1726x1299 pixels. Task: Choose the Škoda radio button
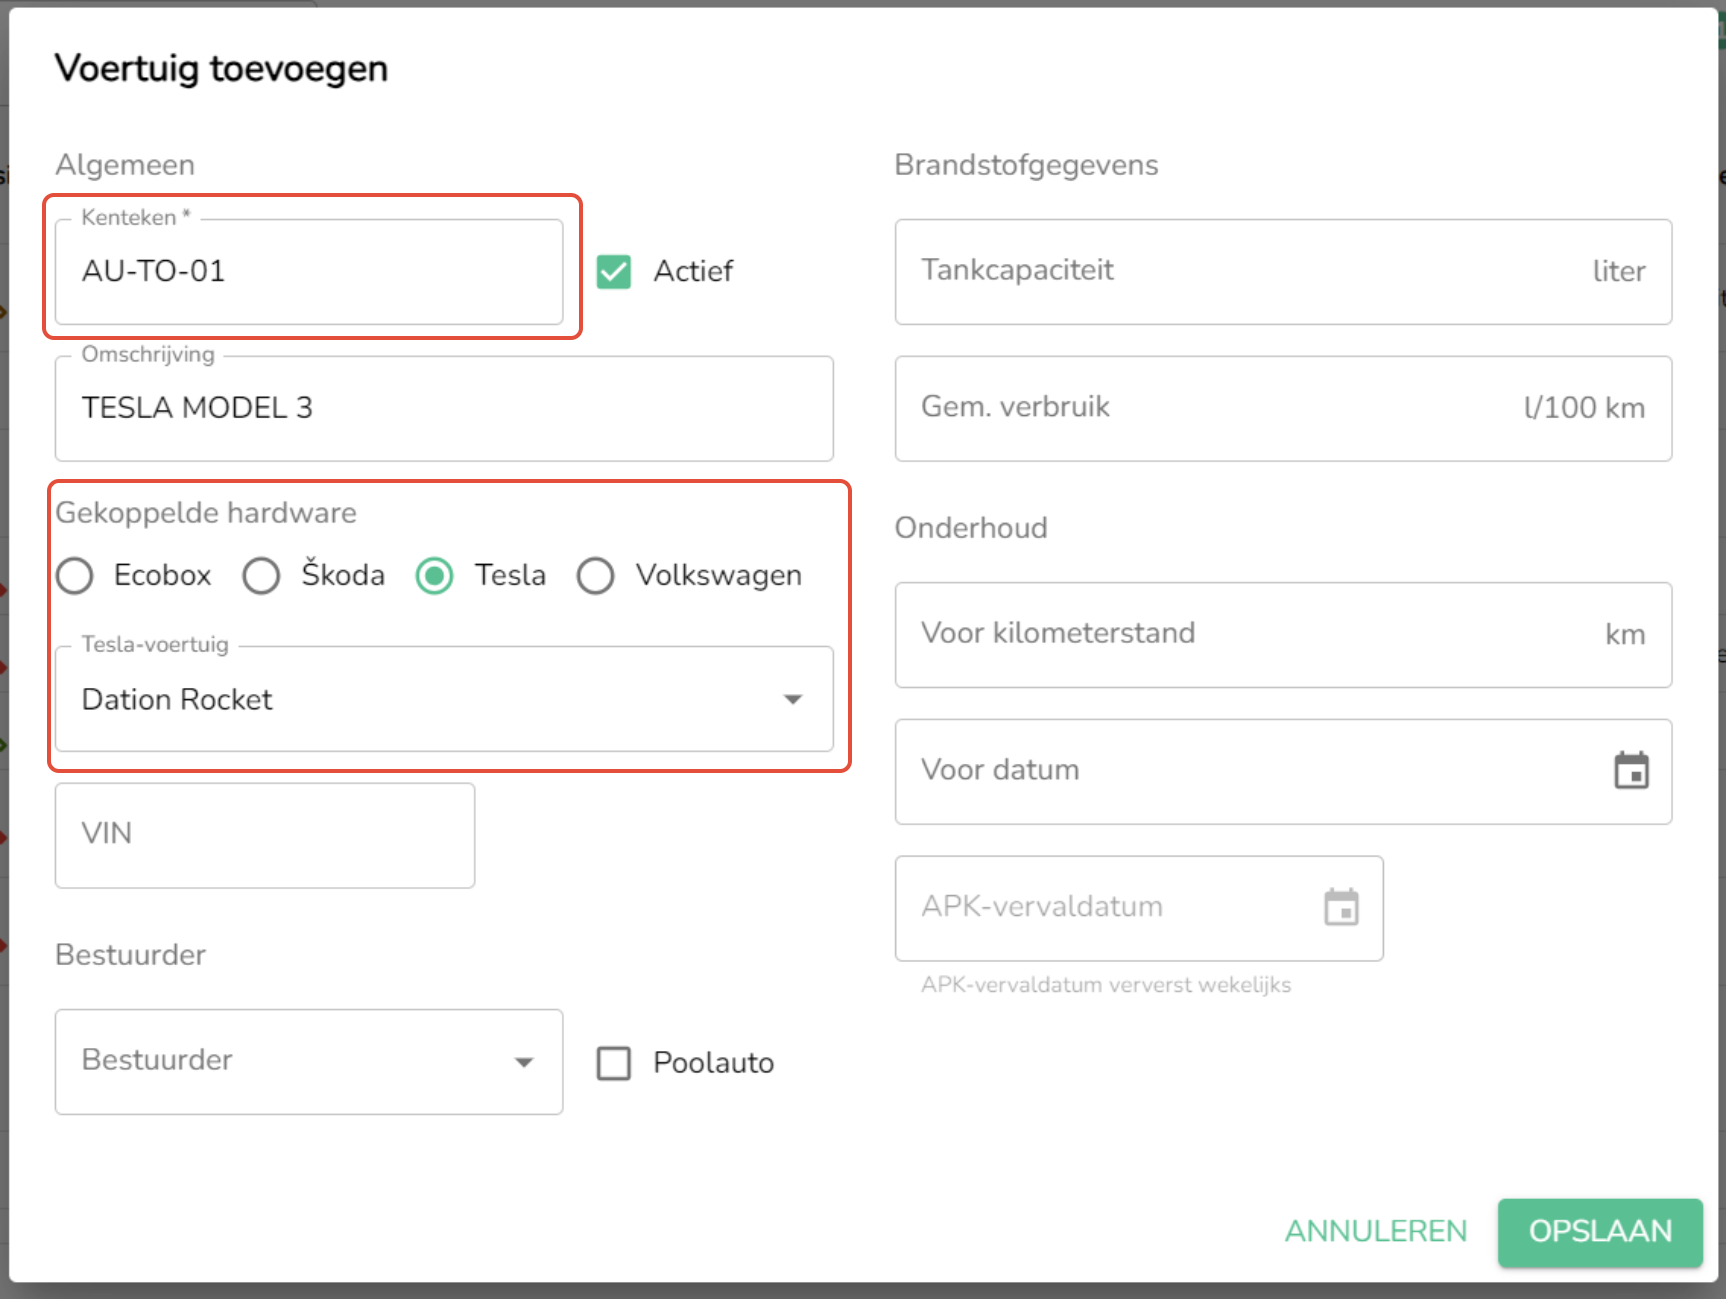[262, 576]
